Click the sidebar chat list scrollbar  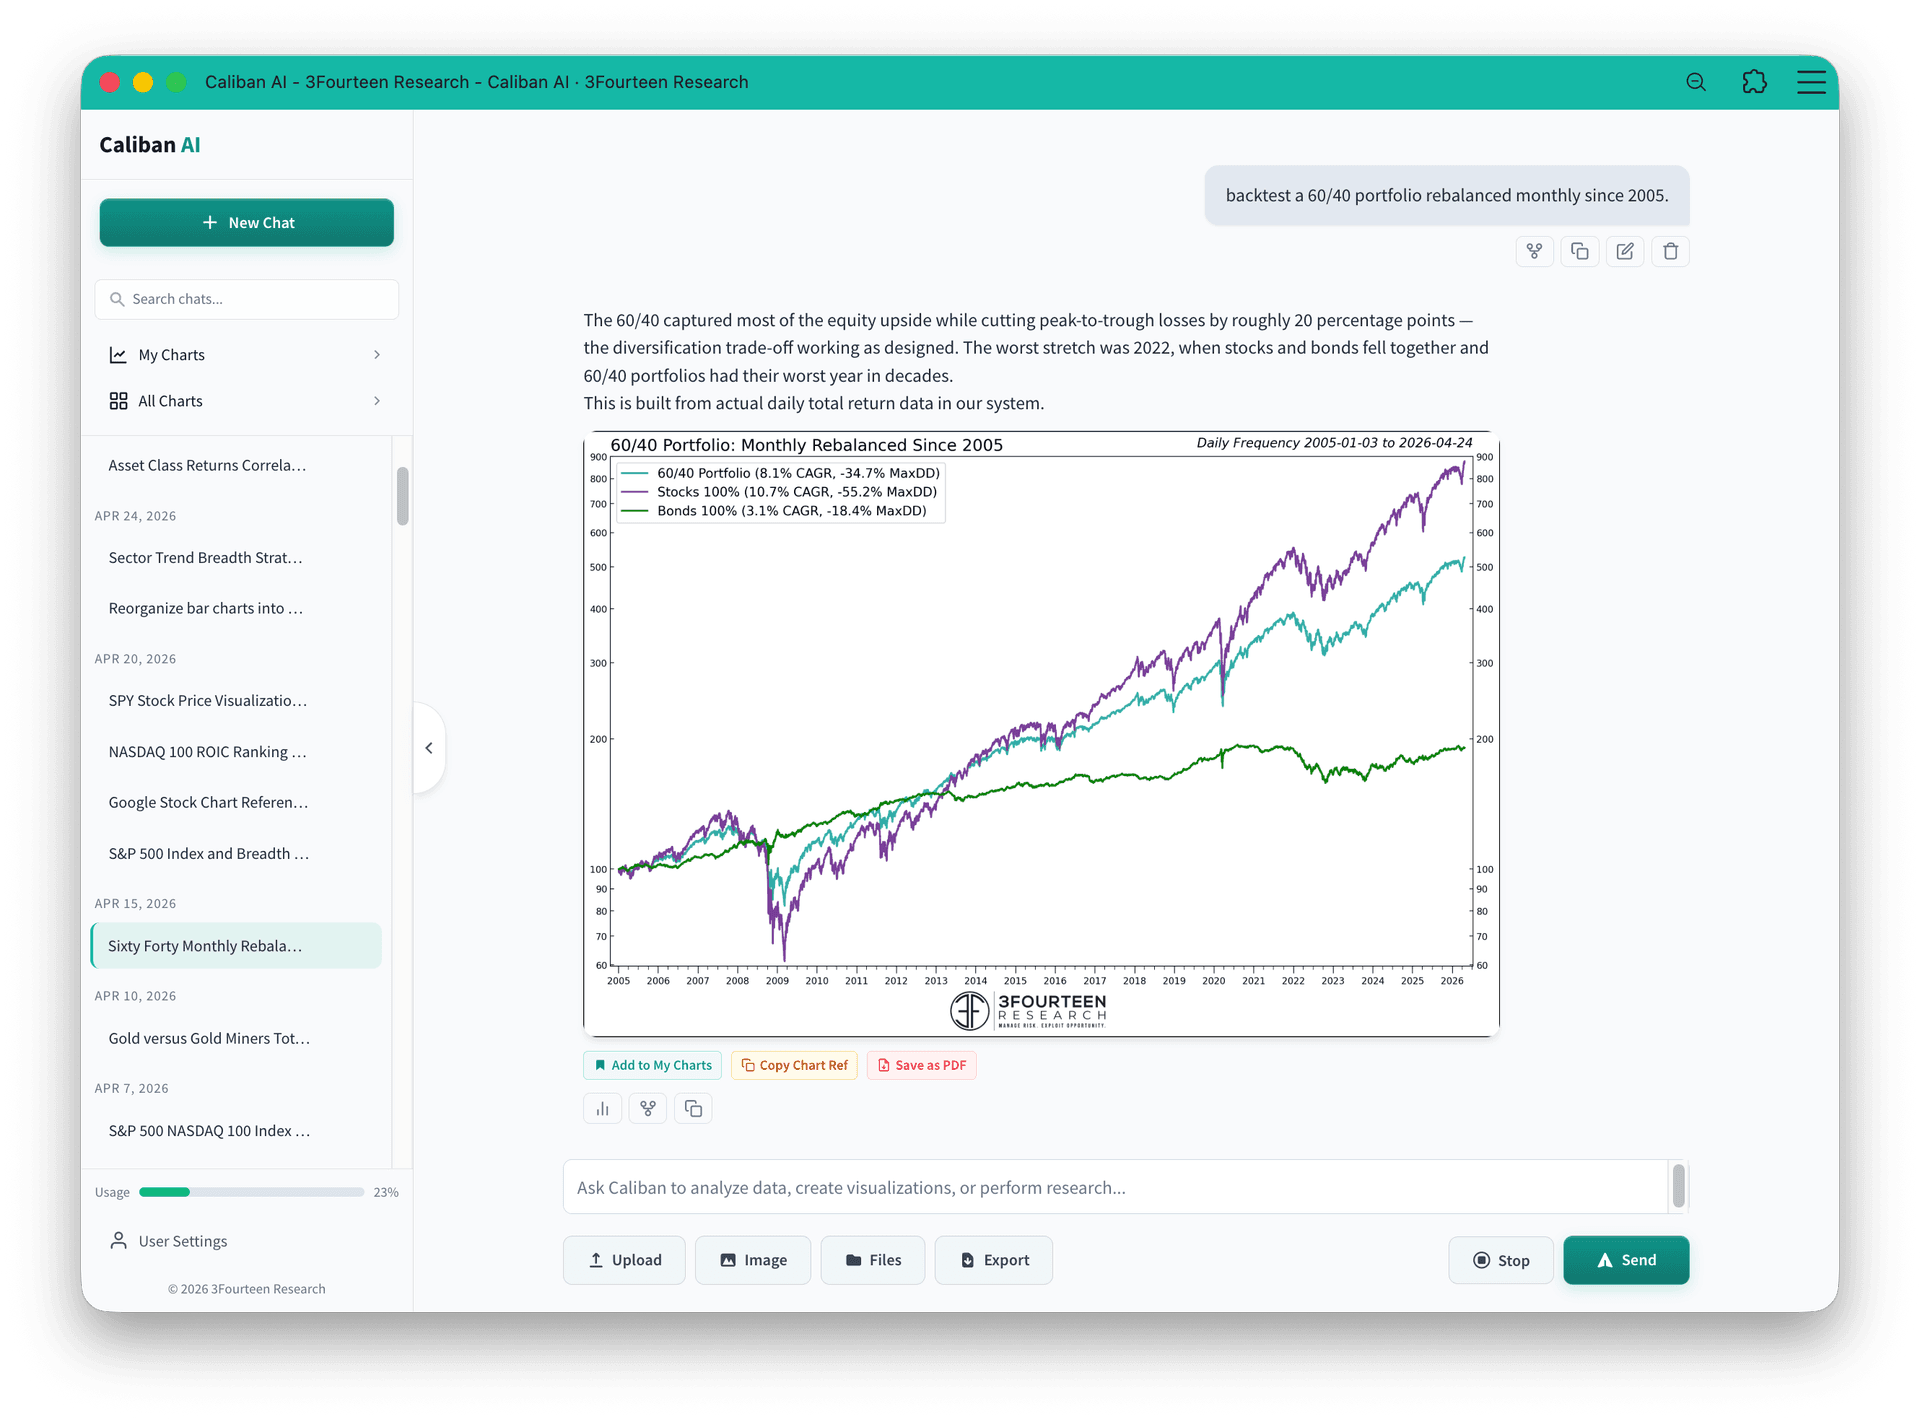click(x=402, y=496)
